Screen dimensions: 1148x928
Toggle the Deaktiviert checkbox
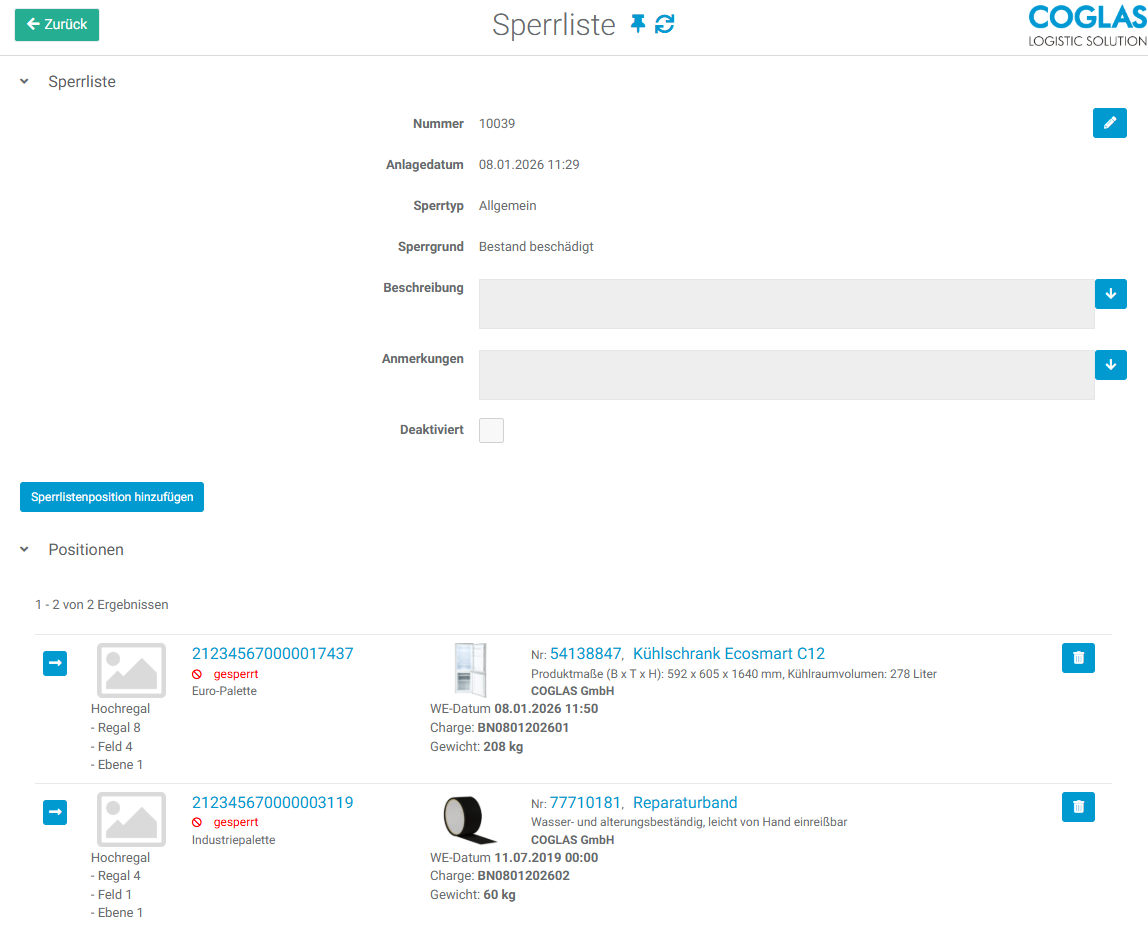point(491,429)
